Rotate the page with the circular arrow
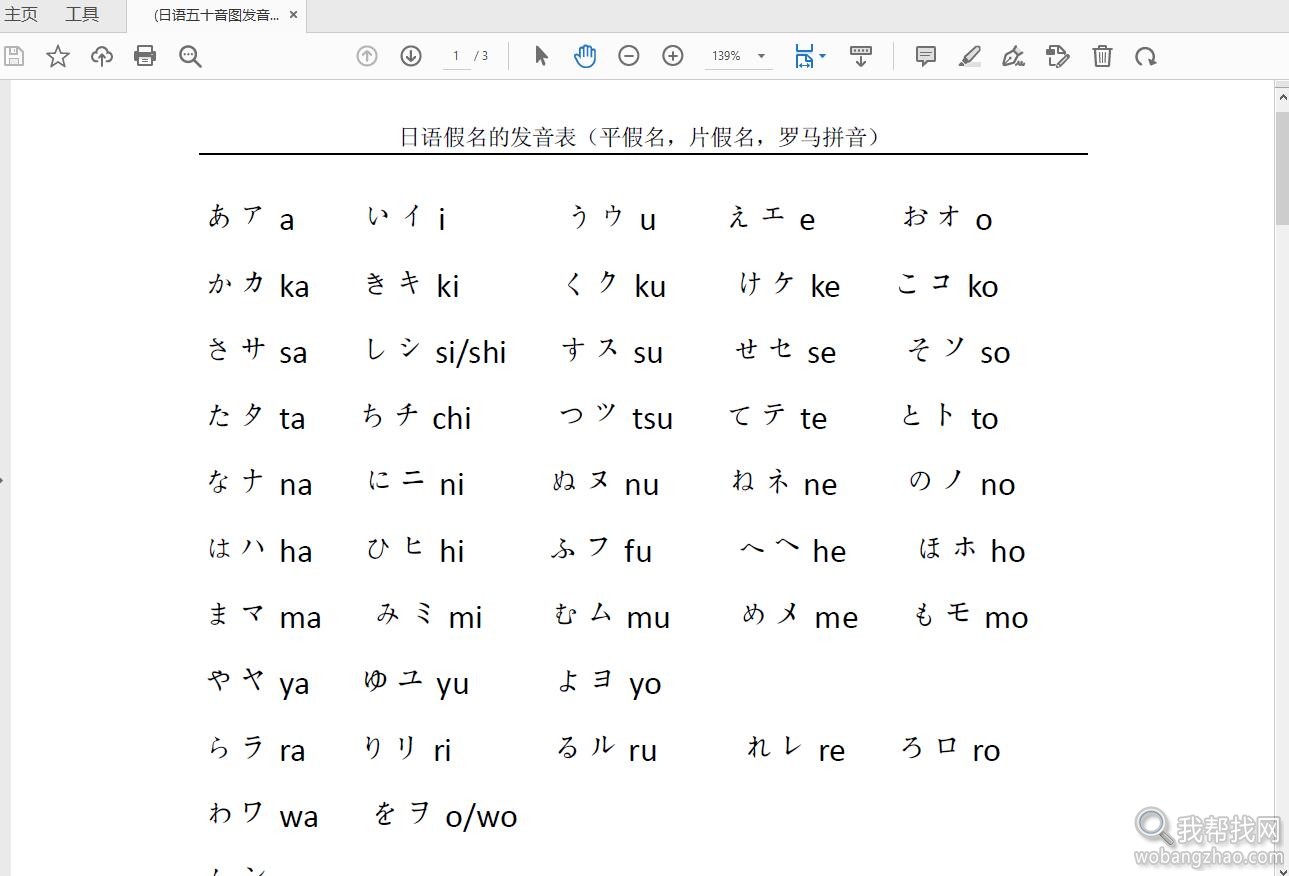1289x876 pixels. tap(1146, 57)
